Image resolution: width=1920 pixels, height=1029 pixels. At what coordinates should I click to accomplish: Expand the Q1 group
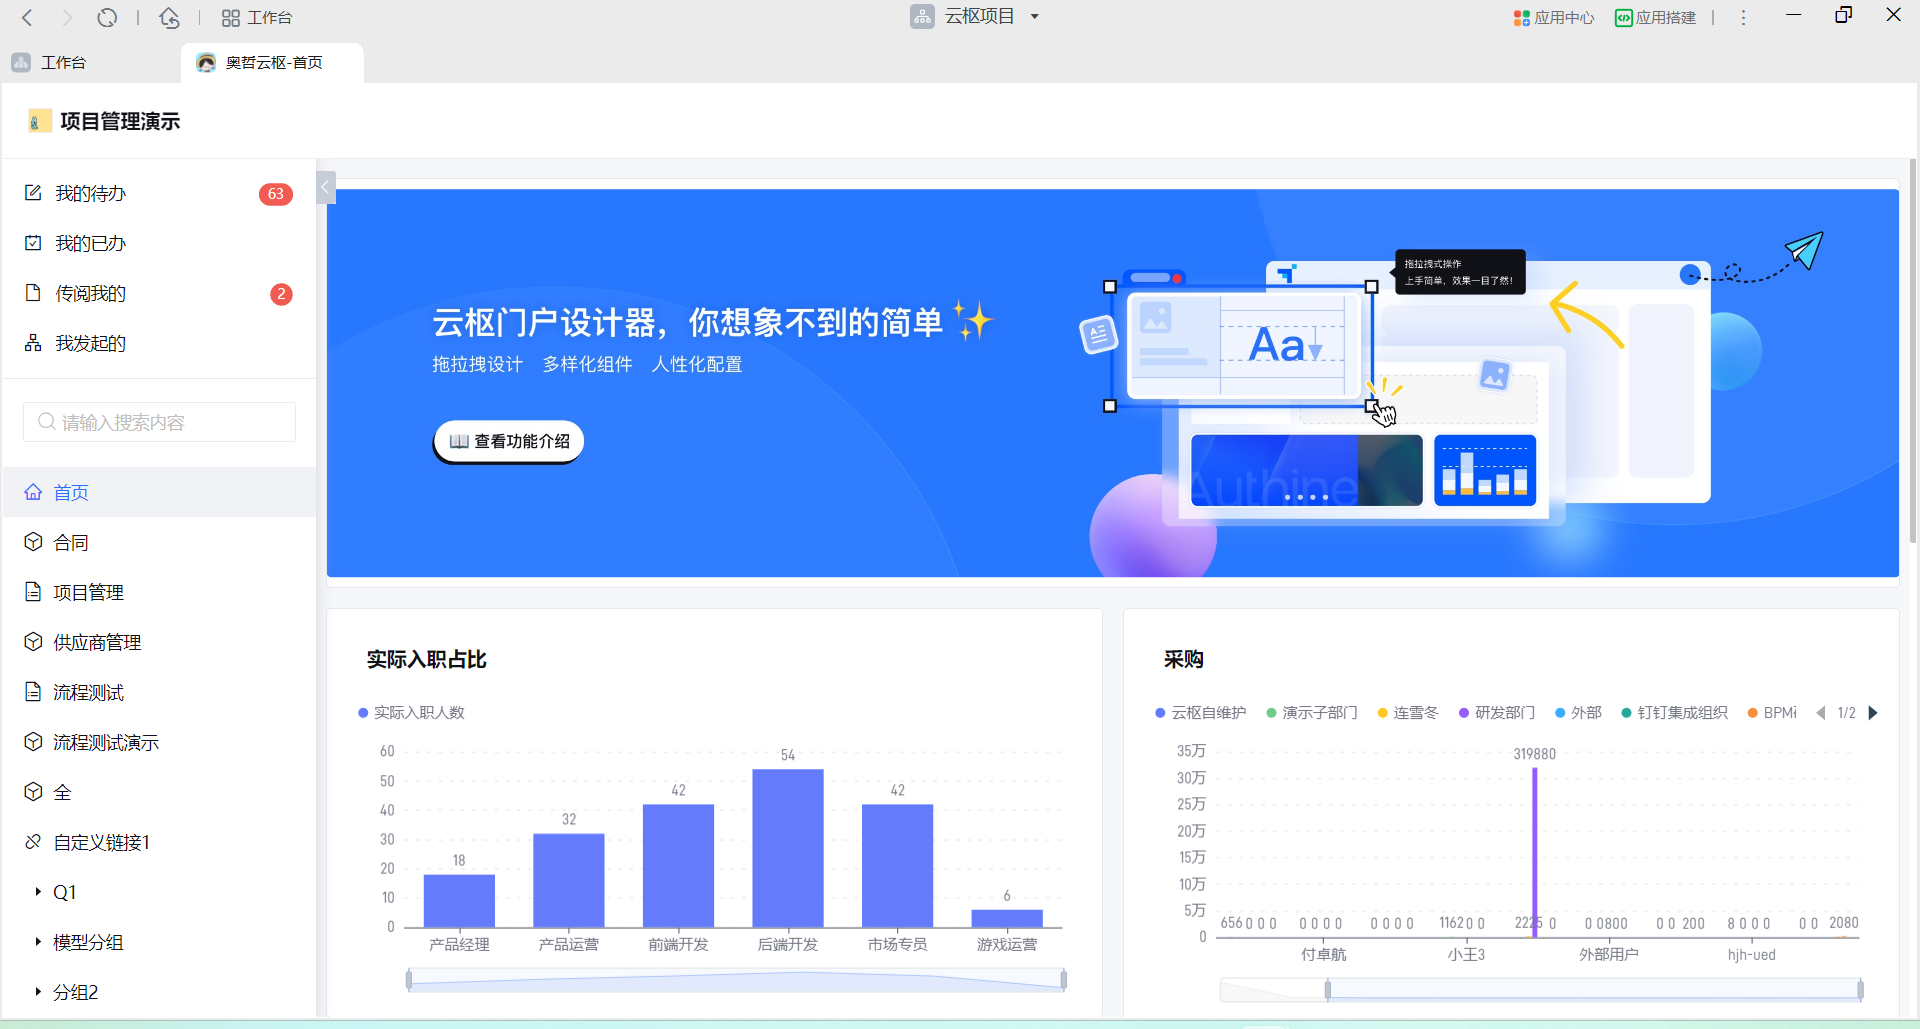38,891
